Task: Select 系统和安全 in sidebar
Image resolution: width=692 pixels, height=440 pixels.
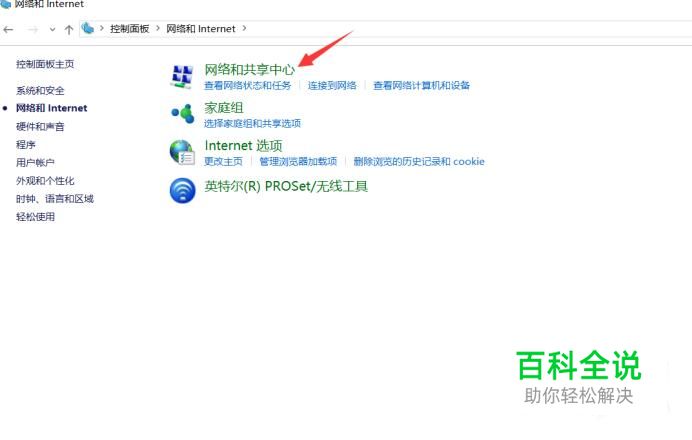Action: (40, 90)
